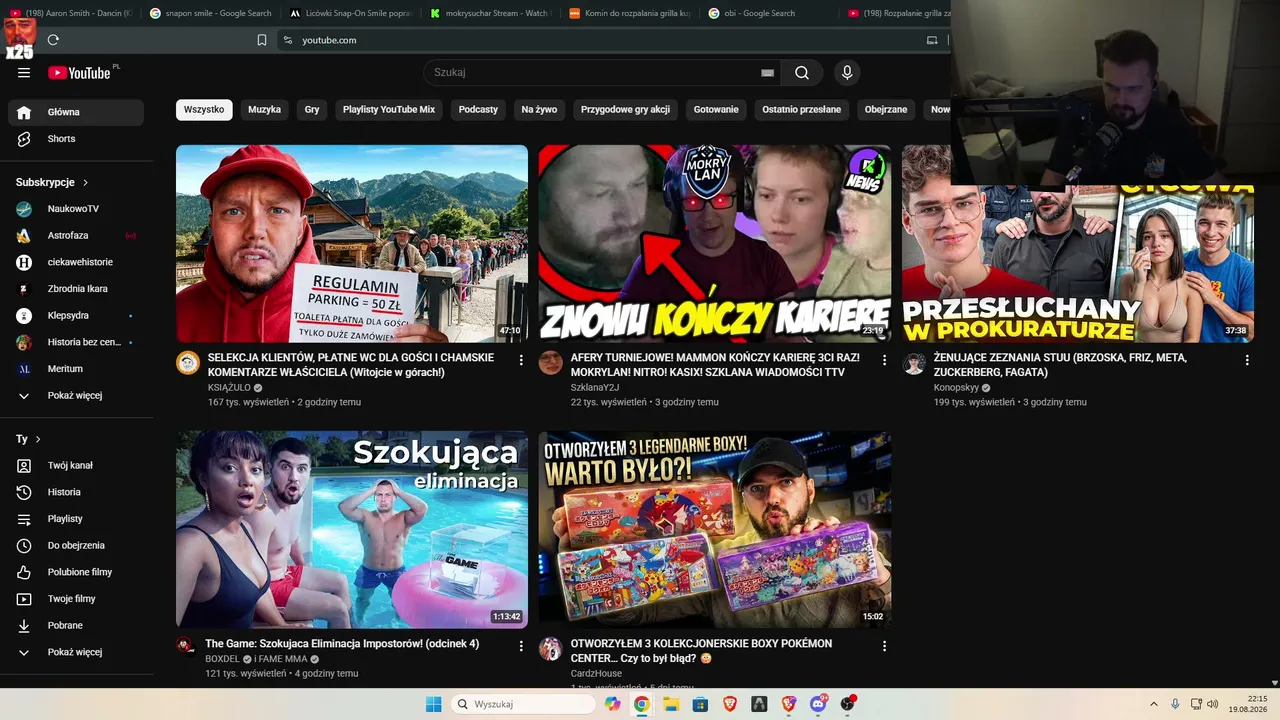1280x720 pixels.
Task: Select the Gotowanie filter chip
Action: click(x=716, y=109)
